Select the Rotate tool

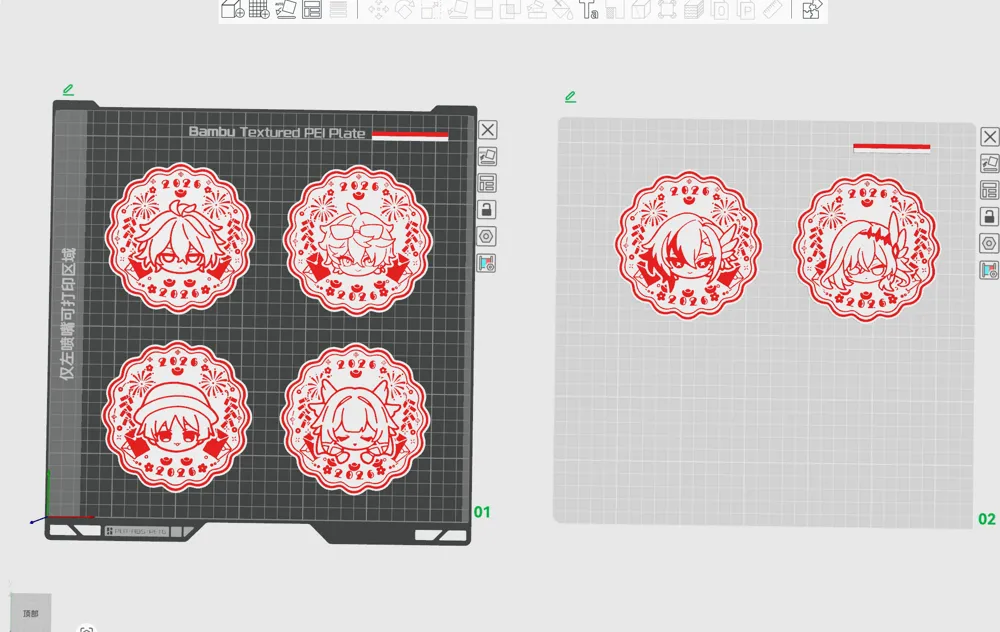[404, 10]
